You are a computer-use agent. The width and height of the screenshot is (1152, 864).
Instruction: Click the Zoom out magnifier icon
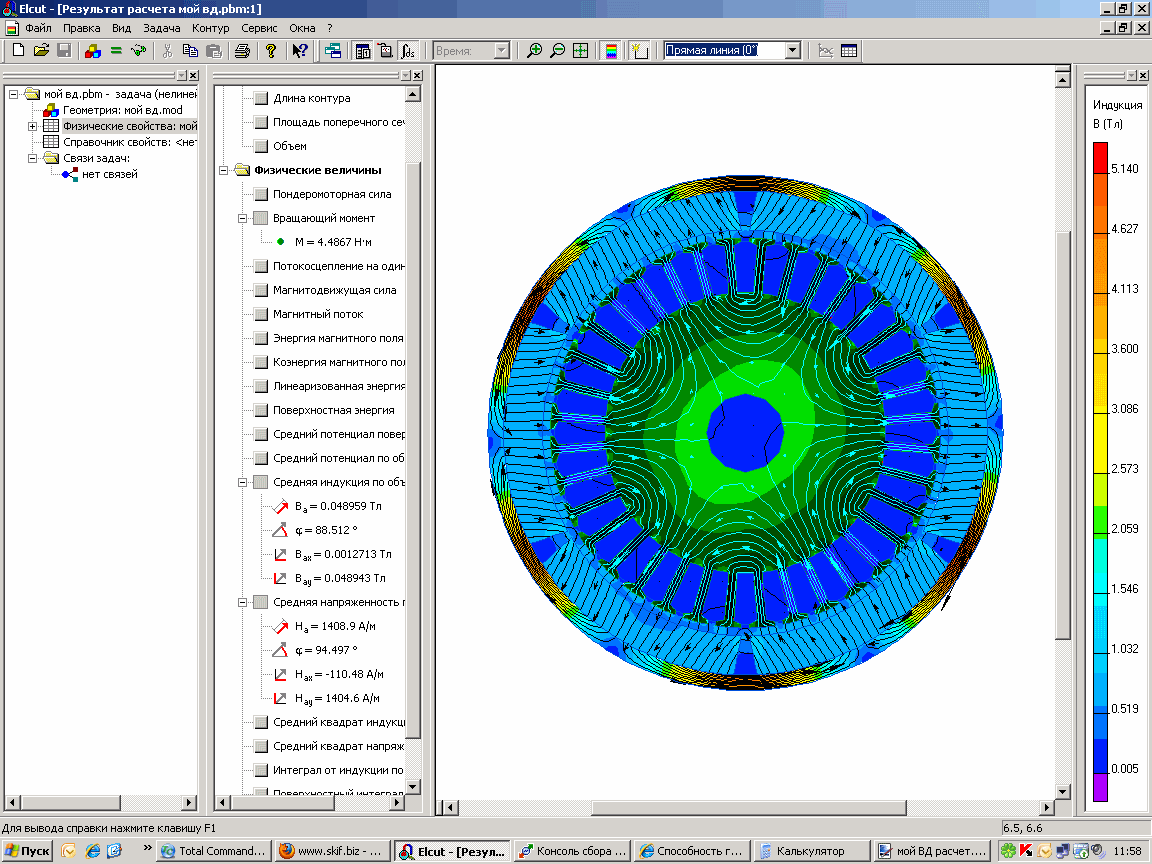tap(557, 51)
